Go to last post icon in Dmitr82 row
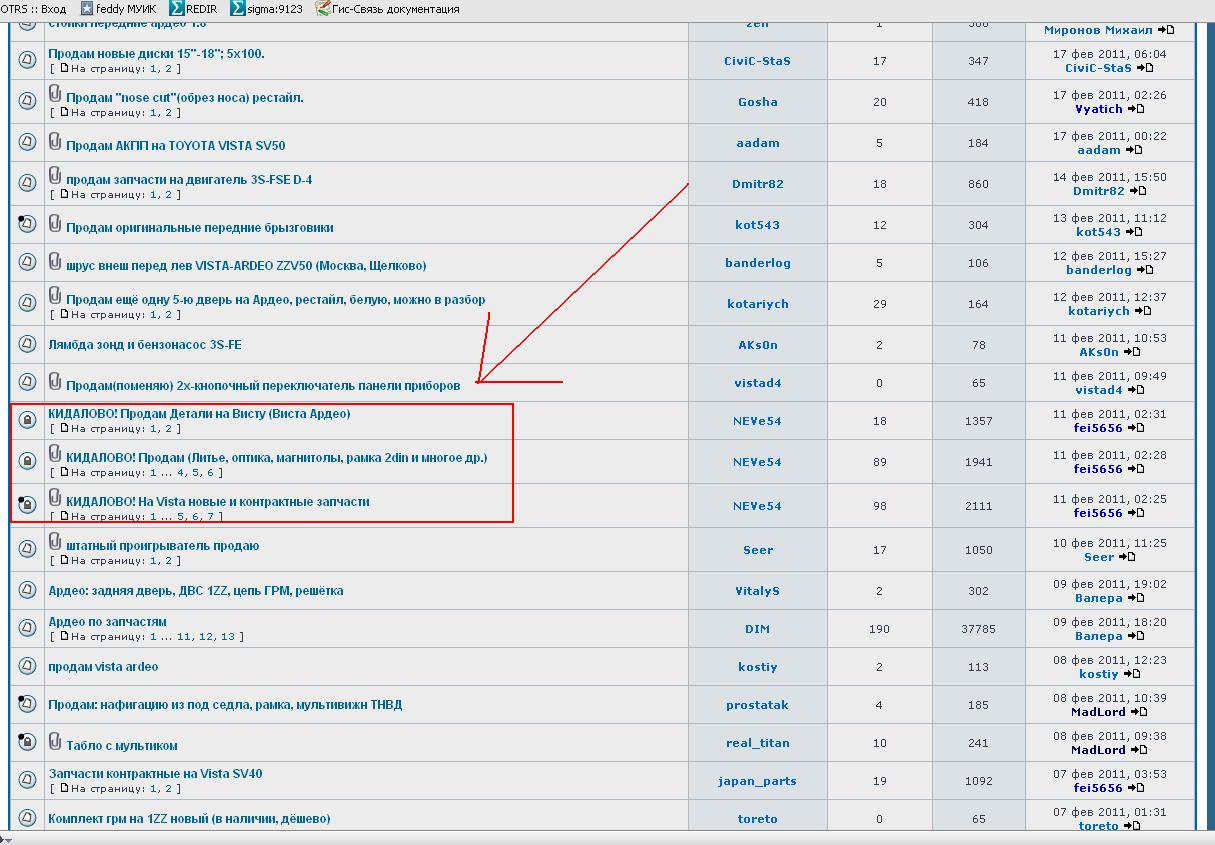Image resolution: width=1215 pixels, height=845 pixels. pos(1138,191)
